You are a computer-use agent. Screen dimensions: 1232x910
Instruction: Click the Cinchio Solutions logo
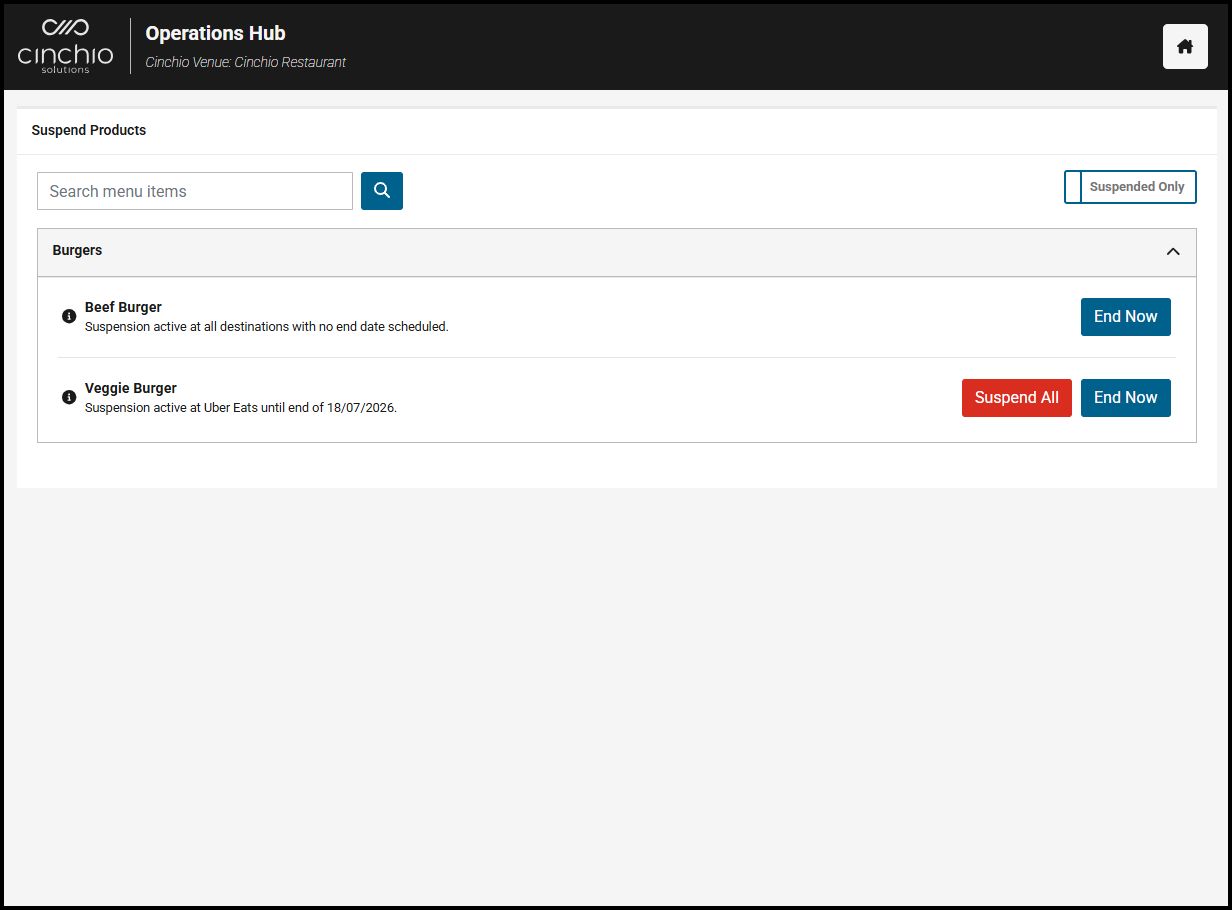pyautogui.click(x=66, y=46)
